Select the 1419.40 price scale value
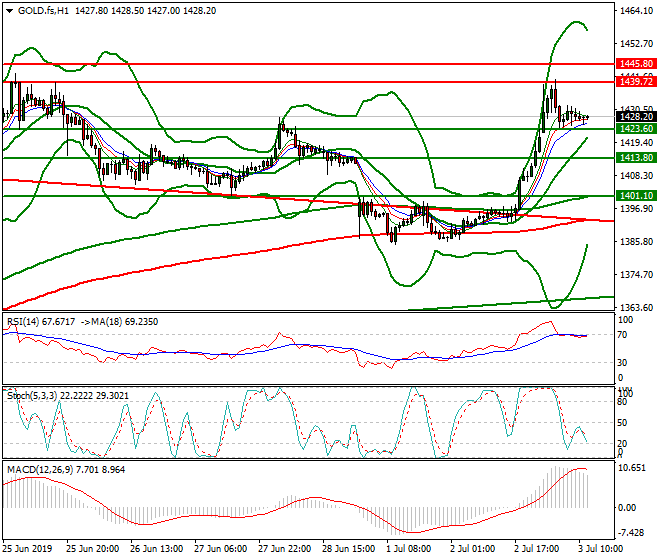Image resolution: width=660 pixels, height=560 pixels. point(636,143)
